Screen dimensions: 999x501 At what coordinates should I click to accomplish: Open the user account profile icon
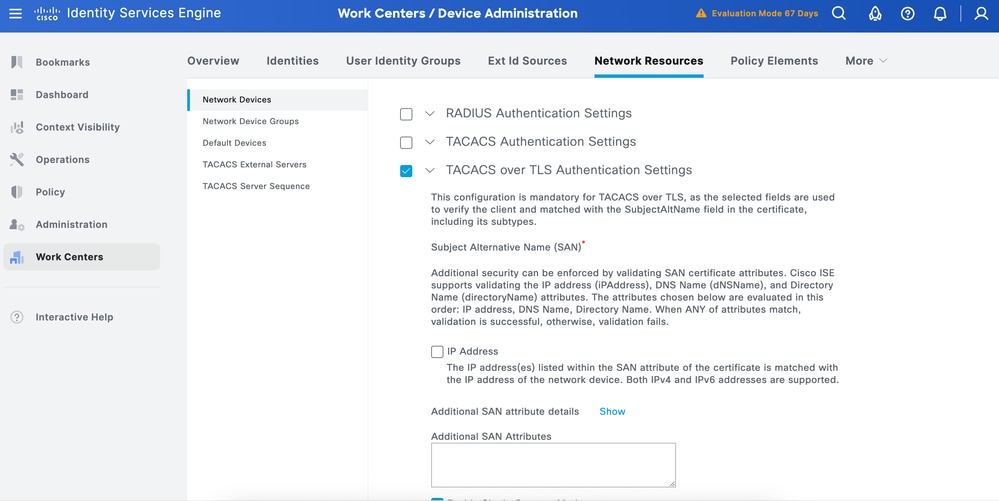coord(981,14)
